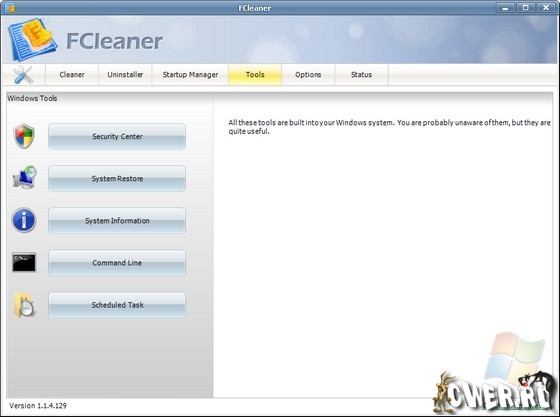Click the Version 1.1.4.129 status text
Screen dimensions: 560x417
(38, 406)
